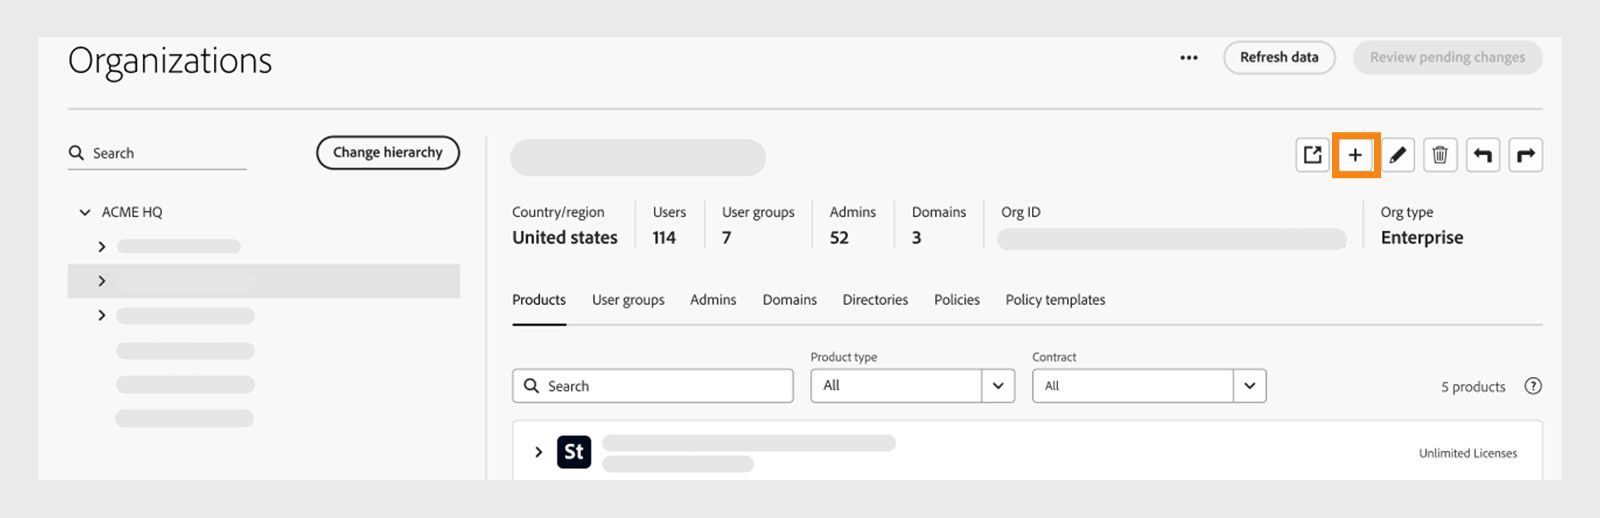1600x518 pixels.
Task: Click the help question mark icon
Action: (x=1533, y=386)
